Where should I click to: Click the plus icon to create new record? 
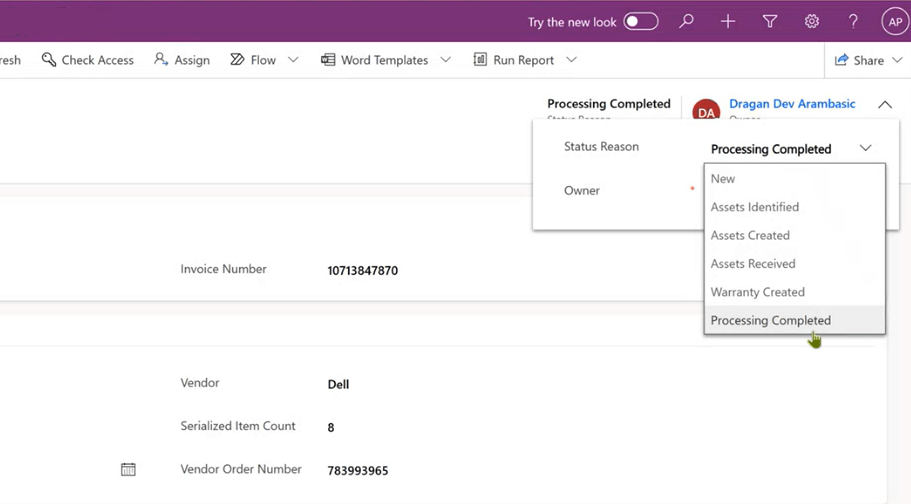point(728,21)
